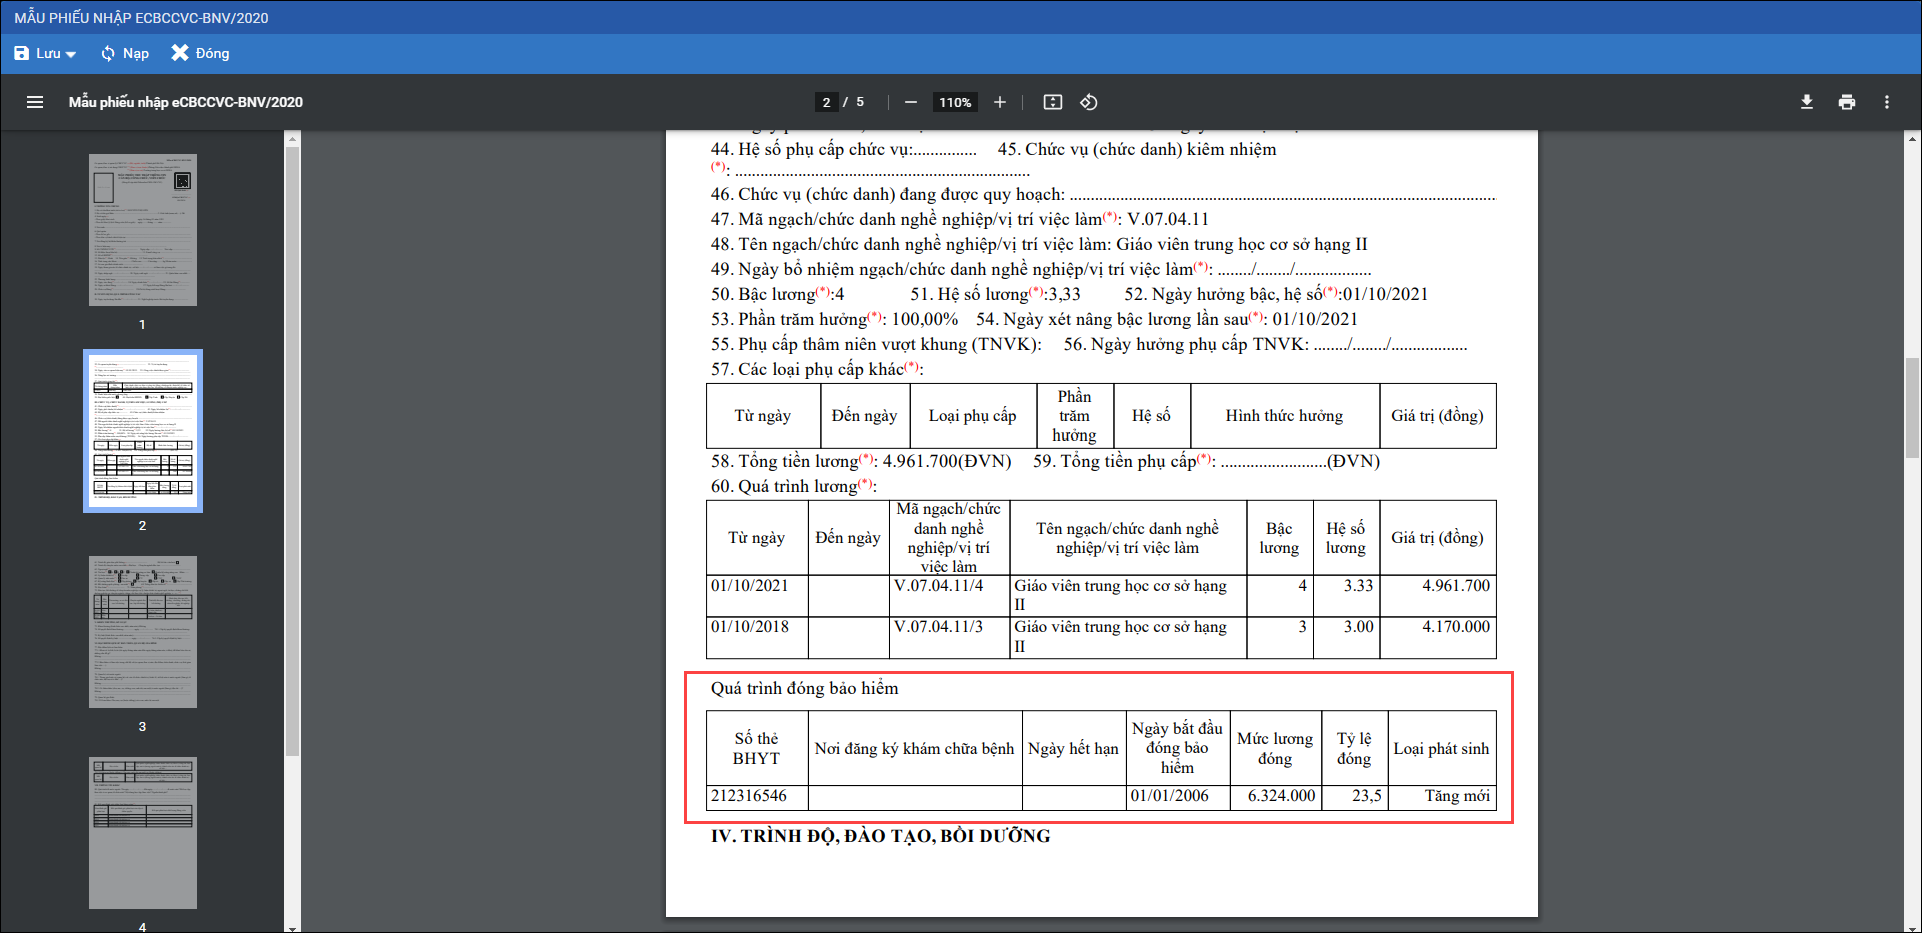Download the PDF file
This screenshot has height=933, width=1922.
tap(1806, 102)
